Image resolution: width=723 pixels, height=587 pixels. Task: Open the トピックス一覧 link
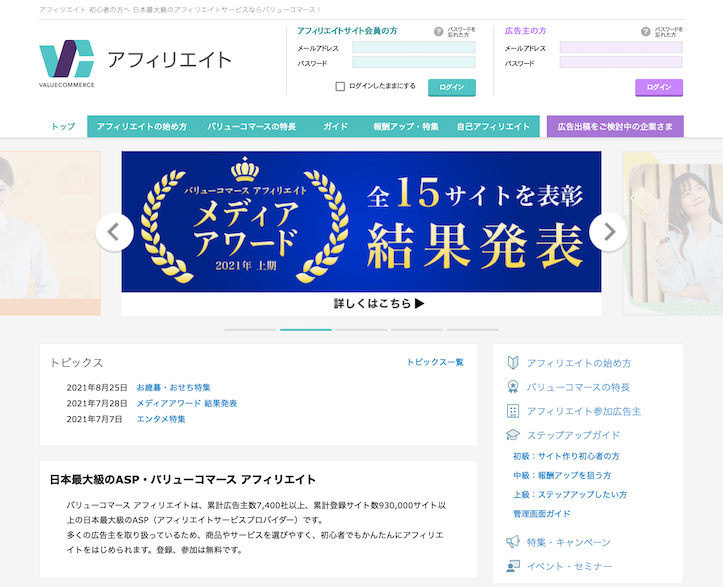pyautogui.click(x=435, y=362)
